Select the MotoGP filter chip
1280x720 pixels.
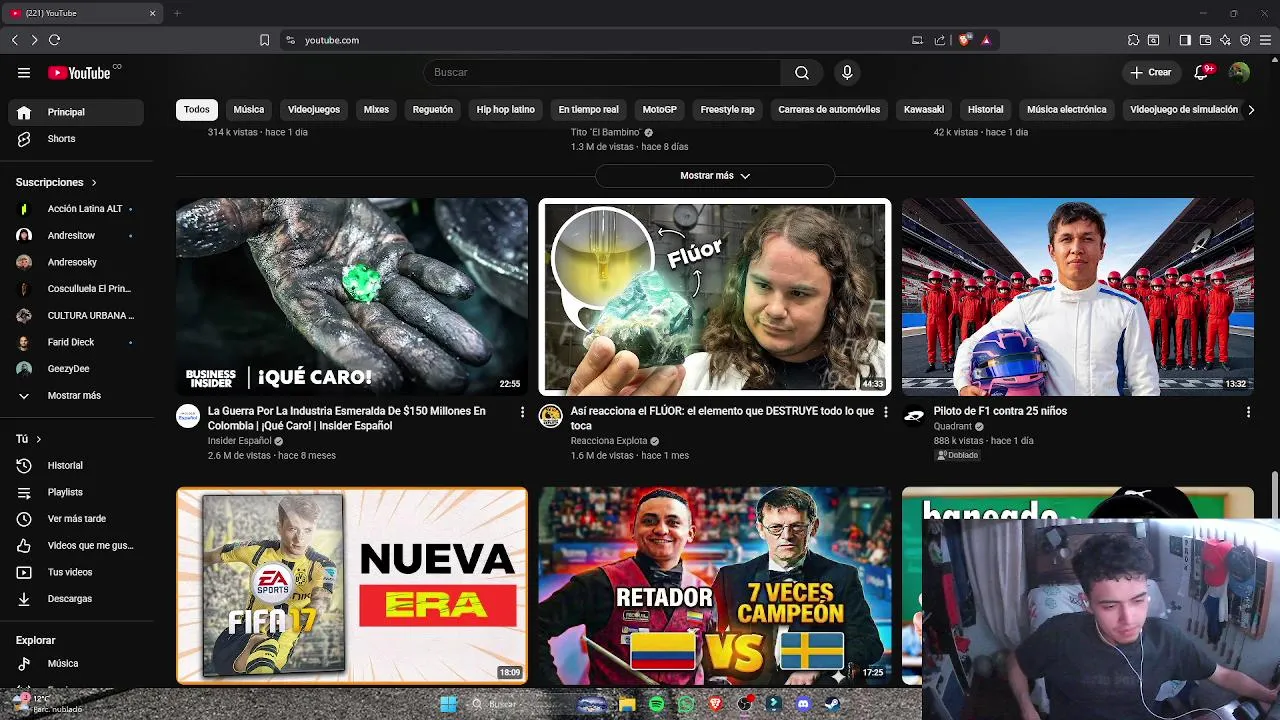tap(660, 109)
